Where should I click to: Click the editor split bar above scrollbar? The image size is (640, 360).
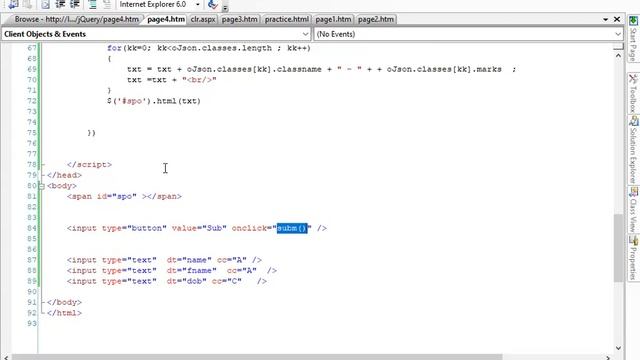point(618,47)
